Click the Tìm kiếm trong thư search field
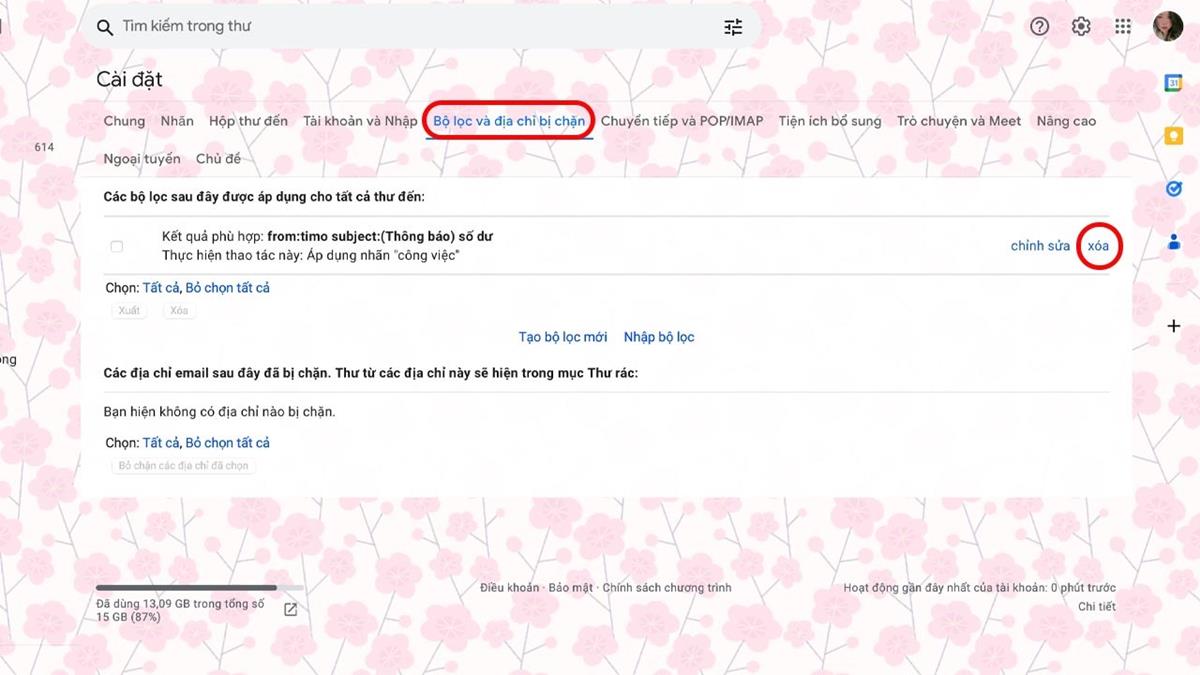 (400, 27)
